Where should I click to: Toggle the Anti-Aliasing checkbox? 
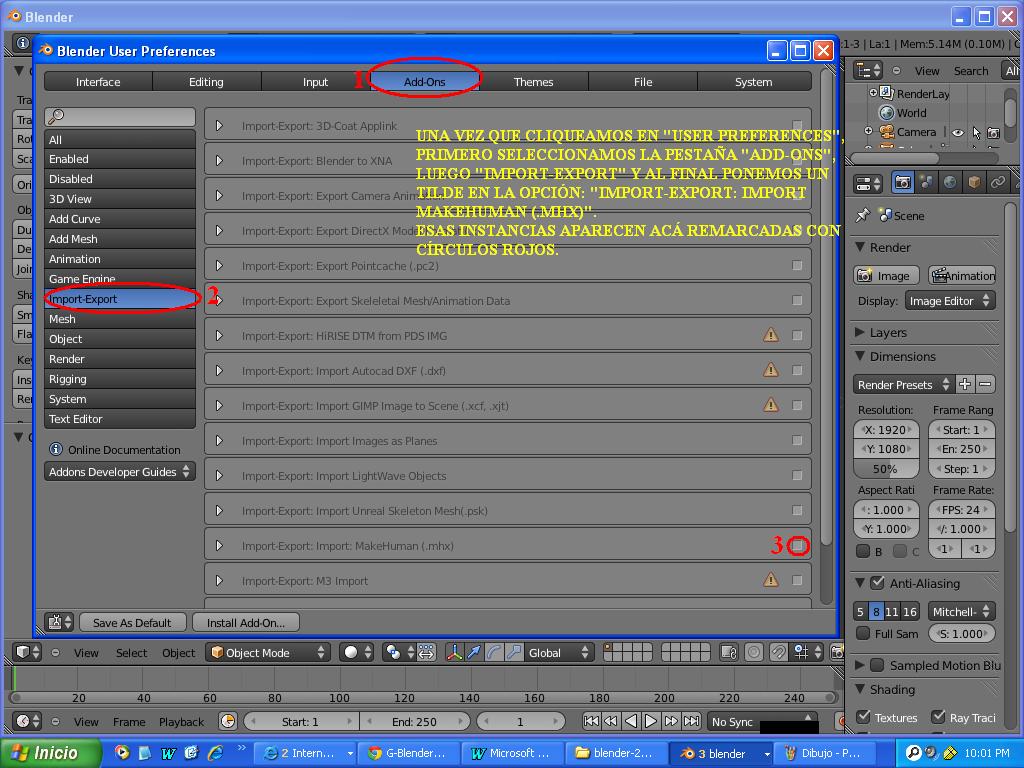pyautogui.click(x=877, y=583)
